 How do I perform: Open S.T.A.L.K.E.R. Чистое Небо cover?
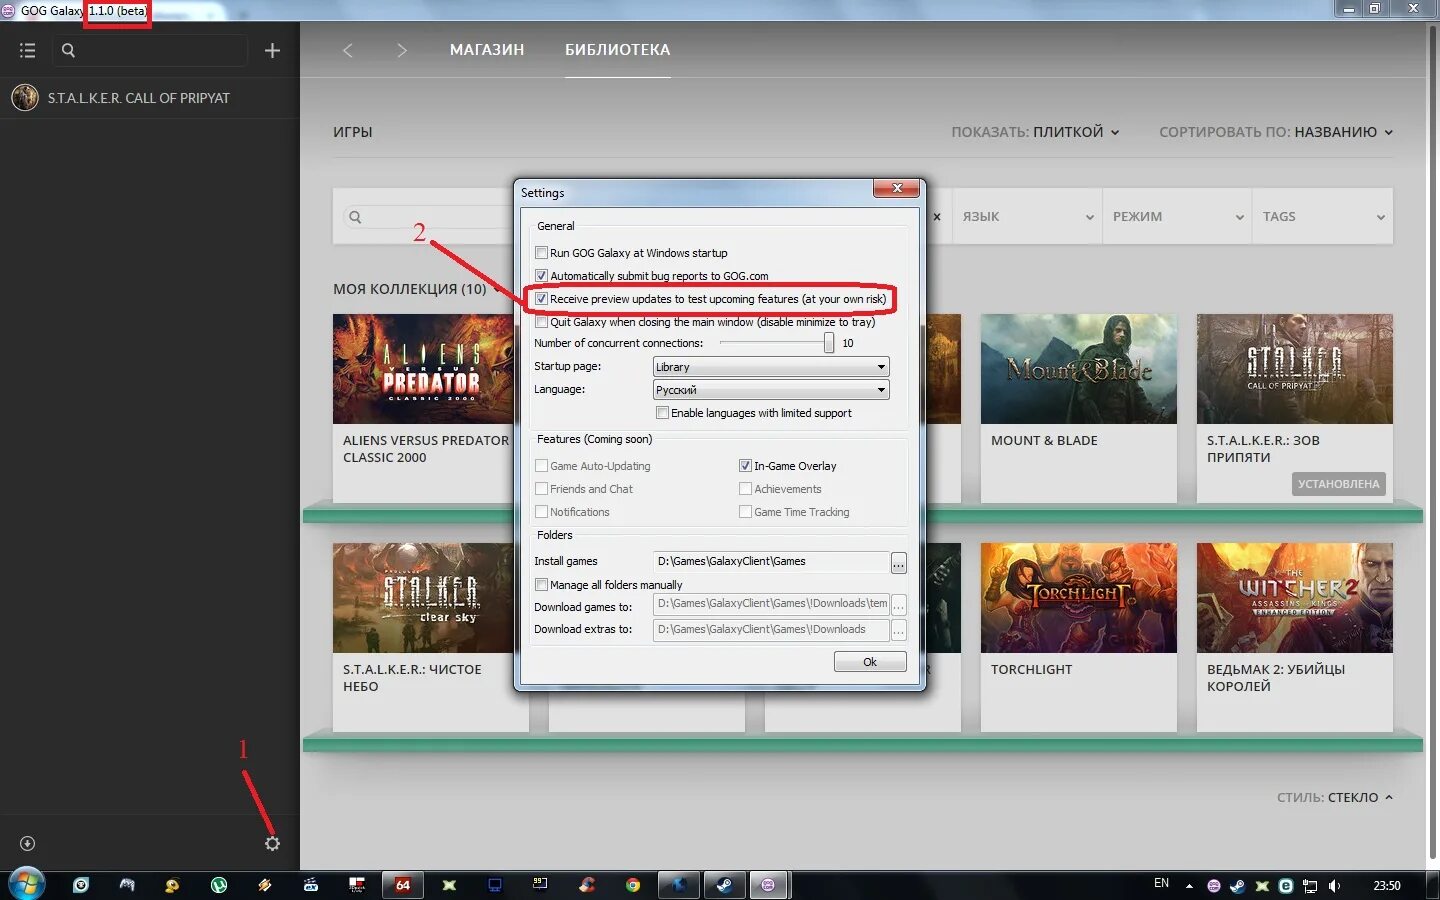tap(424, 598)
